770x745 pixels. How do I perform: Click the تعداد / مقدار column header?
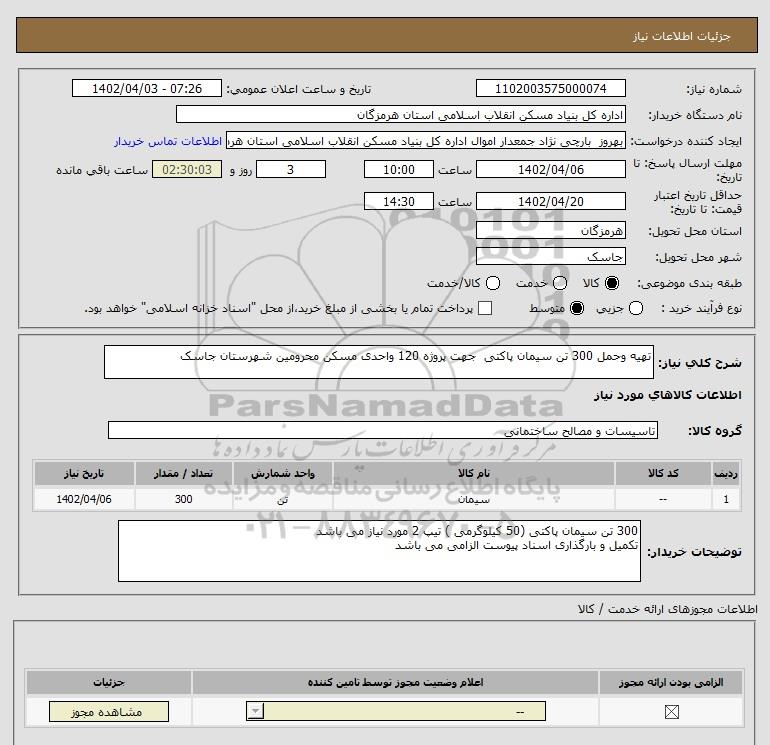184,473
